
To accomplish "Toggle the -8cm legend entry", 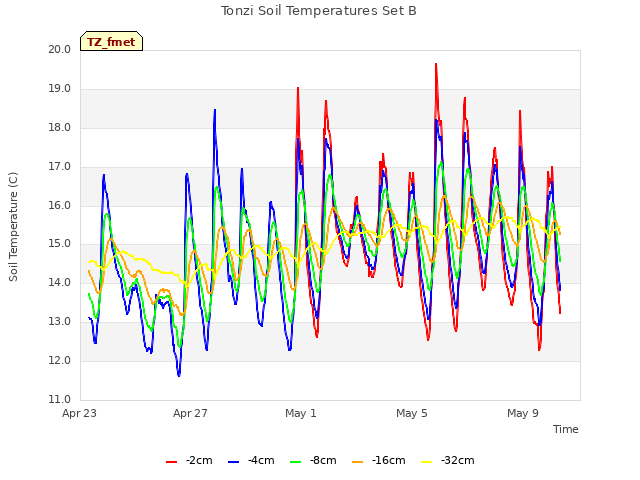I will 313,461.
